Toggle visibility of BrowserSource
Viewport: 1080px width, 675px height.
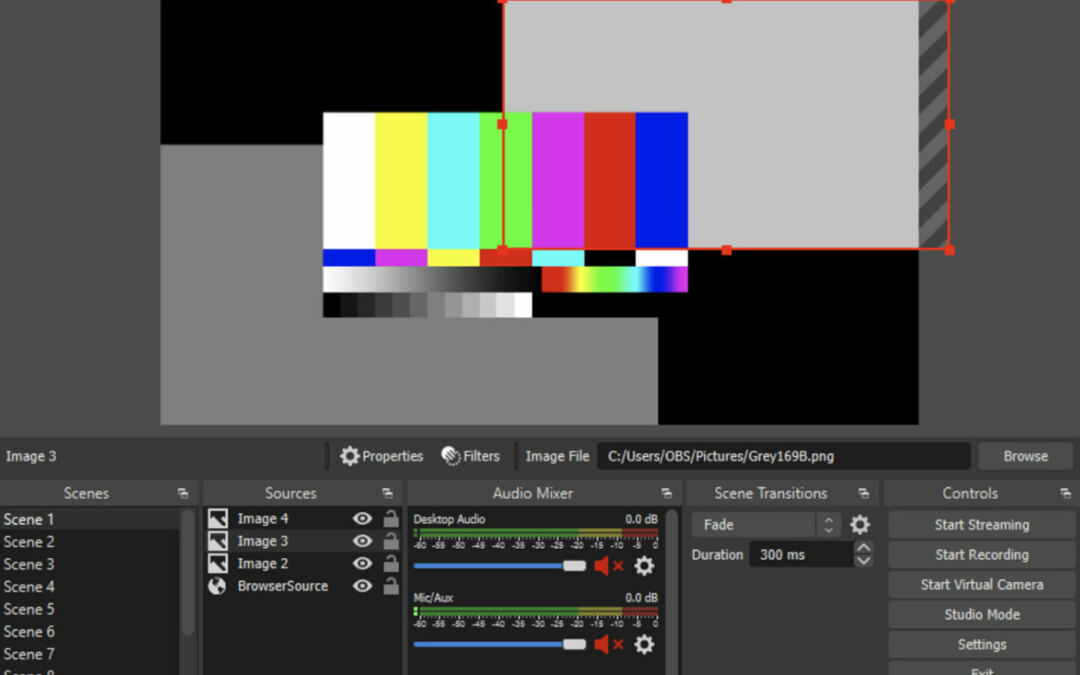point(362,586)
